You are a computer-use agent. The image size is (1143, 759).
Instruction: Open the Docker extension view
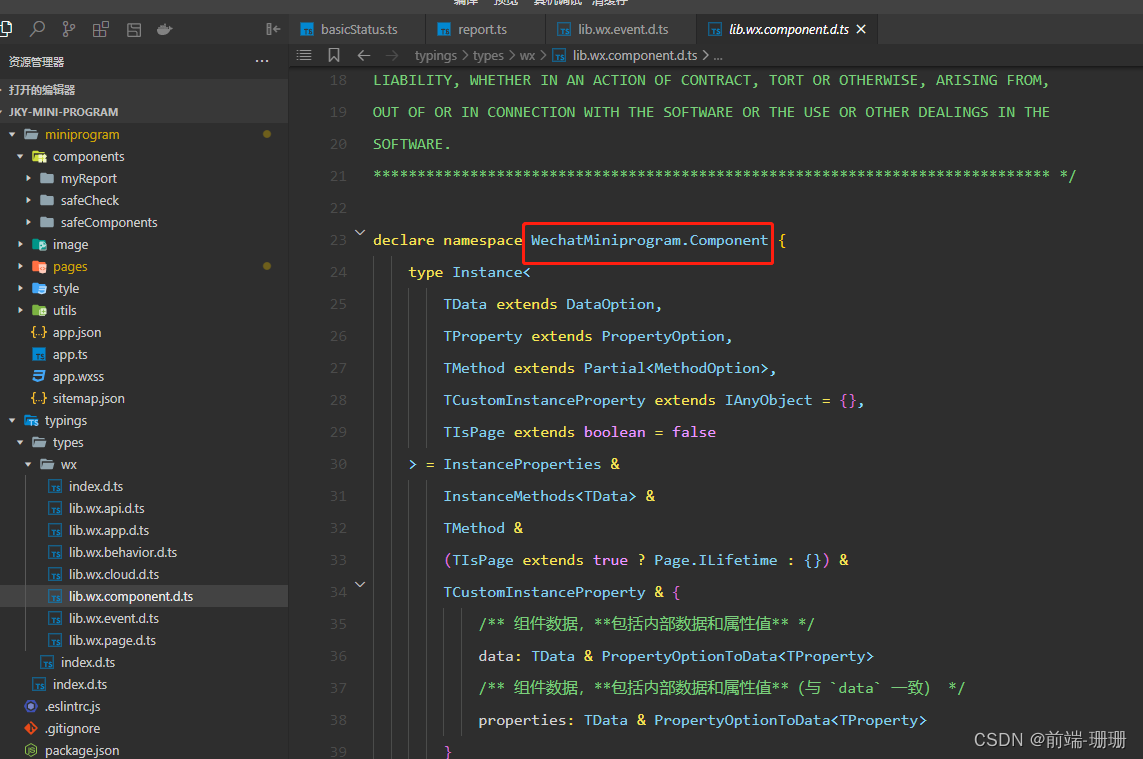(163, 29)
